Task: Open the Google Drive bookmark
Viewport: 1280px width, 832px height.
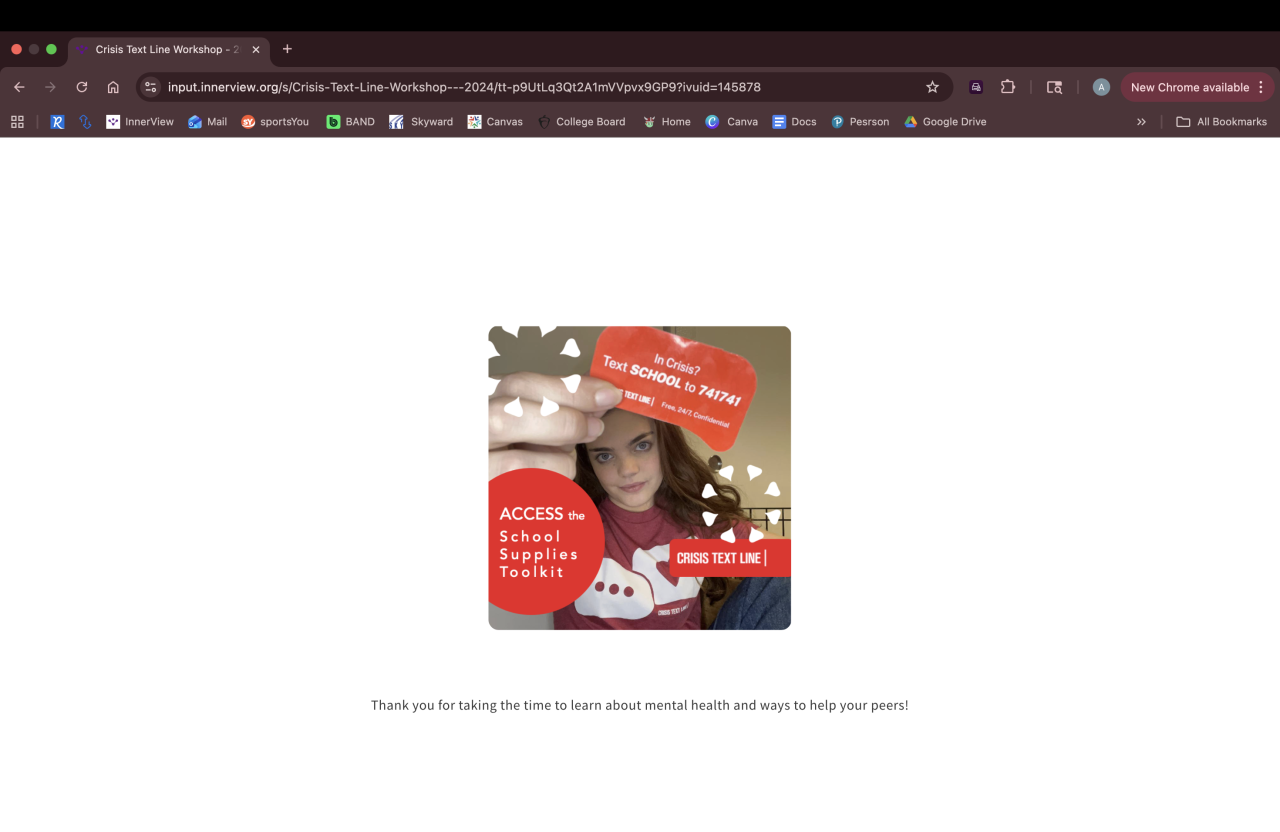Action: (945, 122)
